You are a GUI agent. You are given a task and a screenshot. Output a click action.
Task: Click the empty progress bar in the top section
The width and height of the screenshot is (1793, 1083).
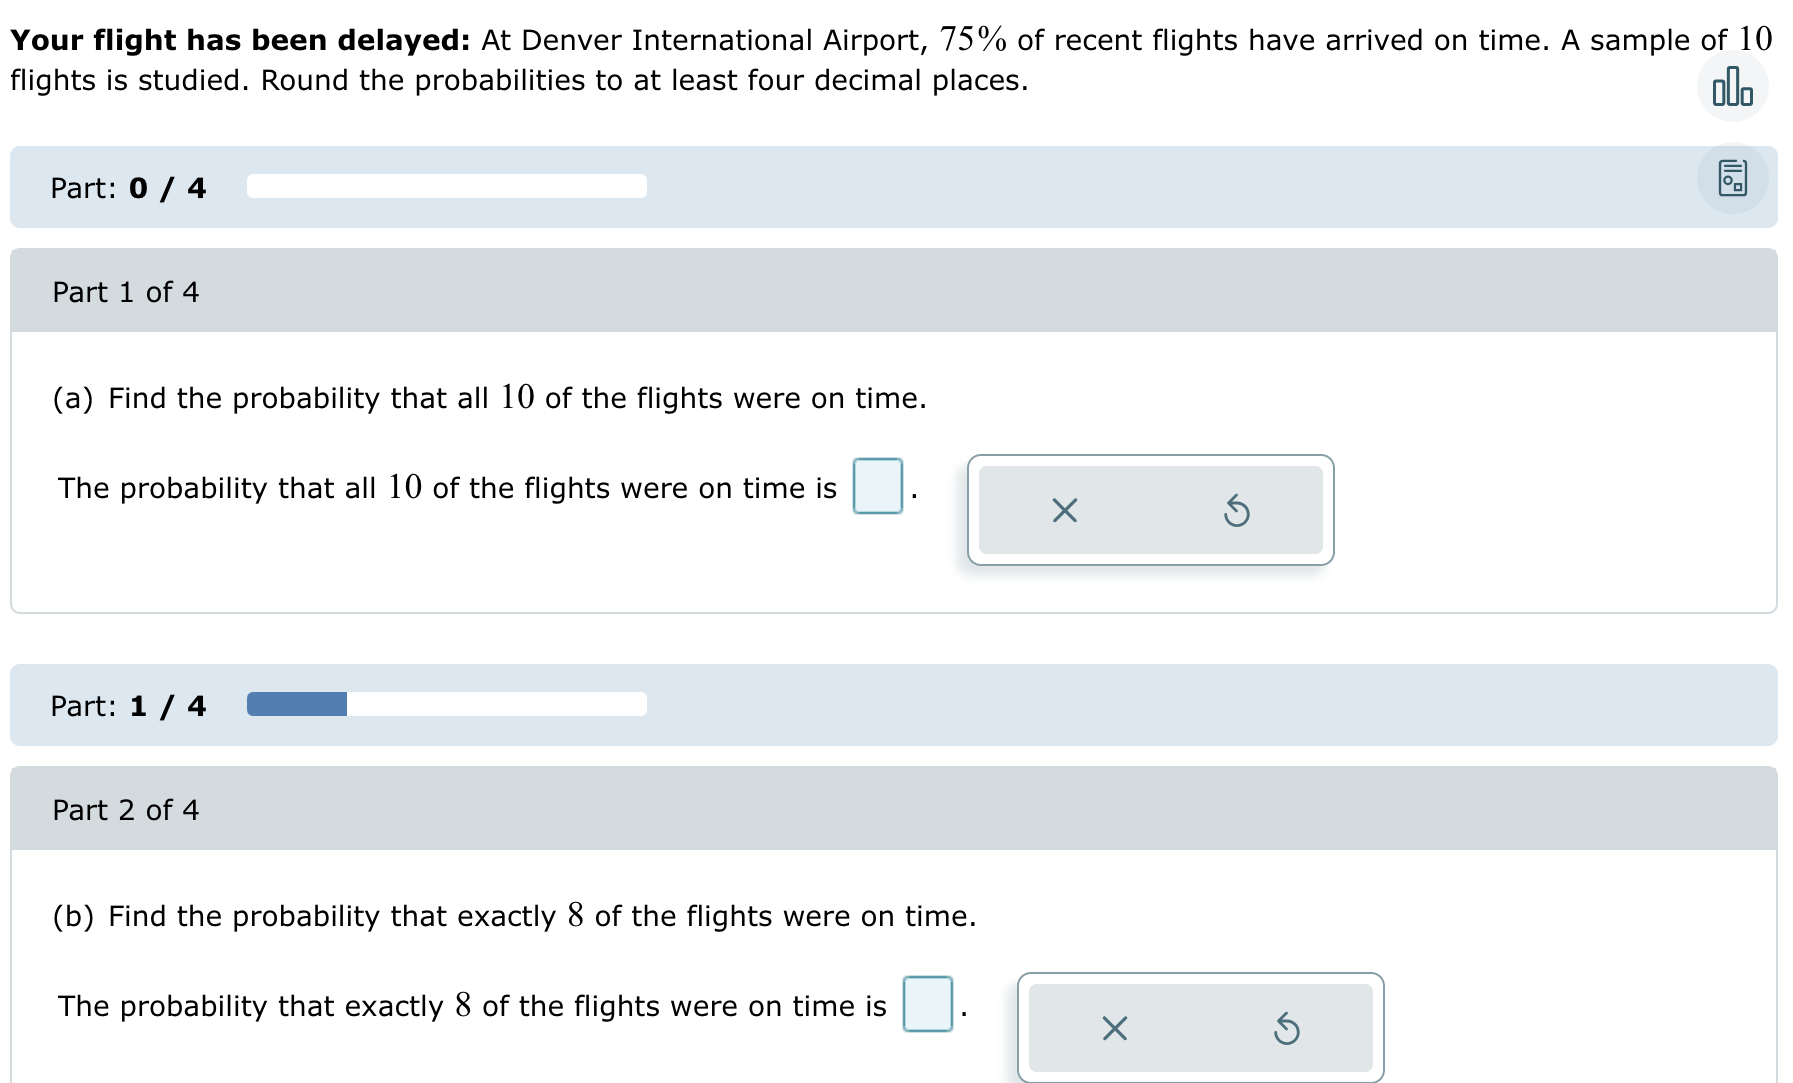[446, 186]
